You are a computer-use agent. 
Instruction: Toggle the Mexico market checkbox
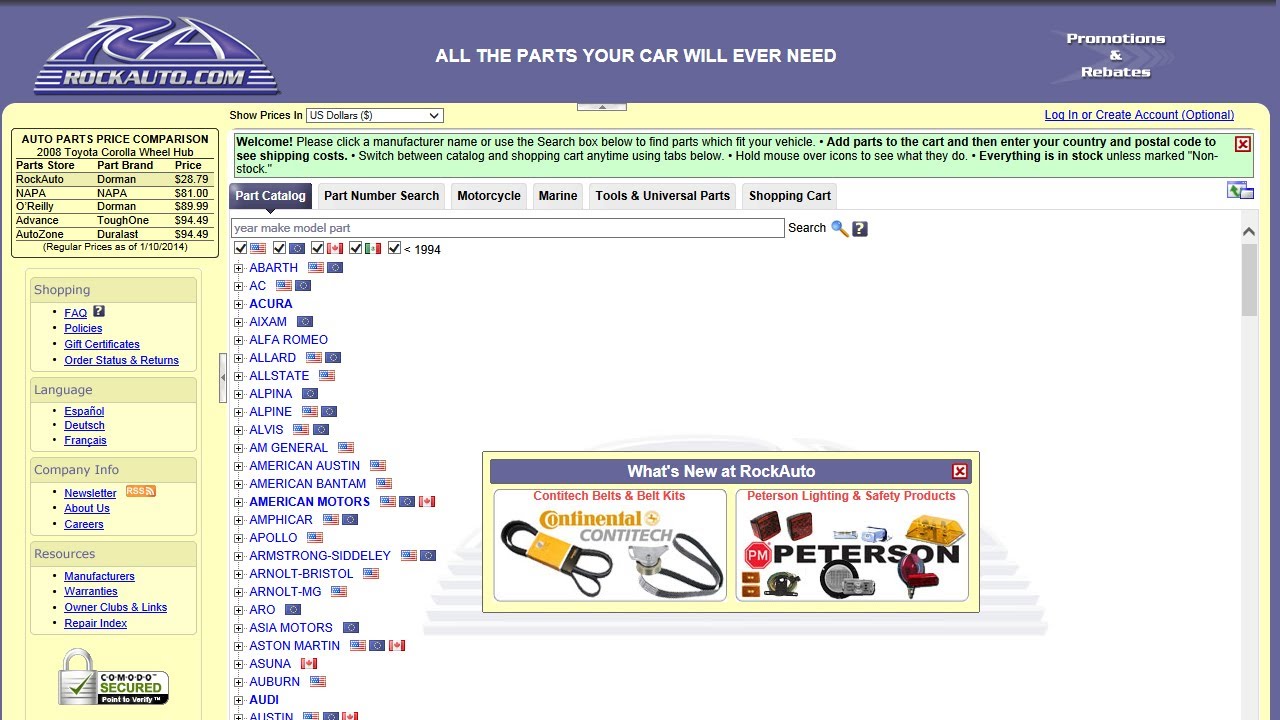[x=355, y=248]
